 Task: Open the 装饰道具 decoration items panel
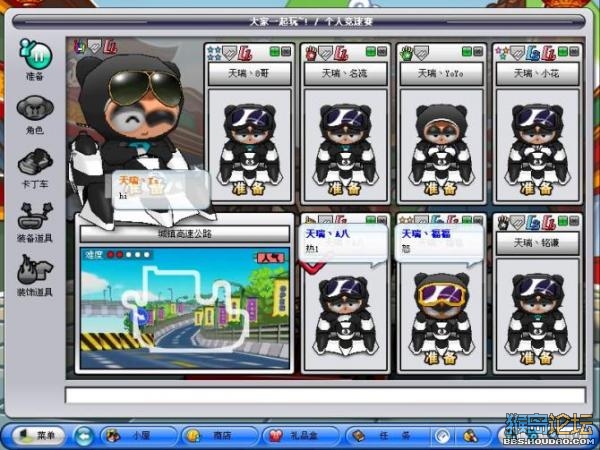pyautogui.click(x=35, y=276)
